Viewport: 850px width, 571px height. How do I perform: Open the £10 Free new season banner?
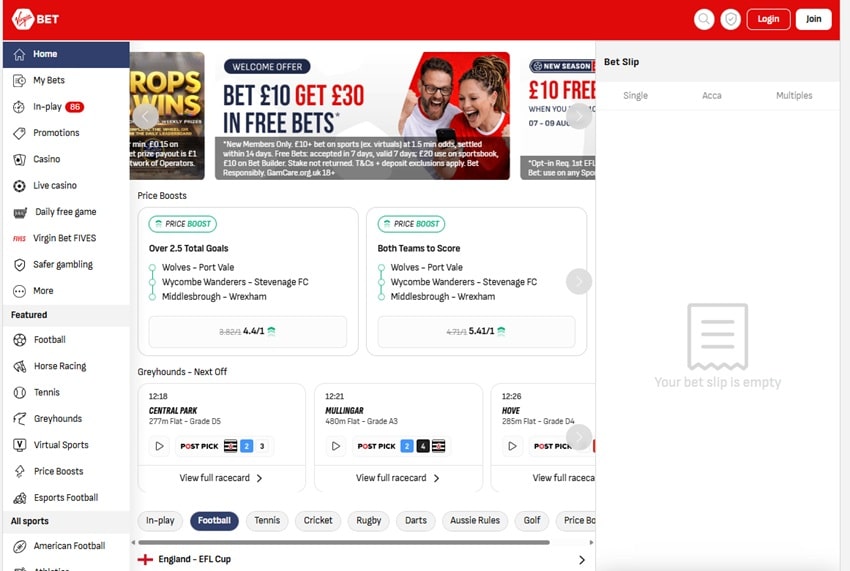(558, 116)
